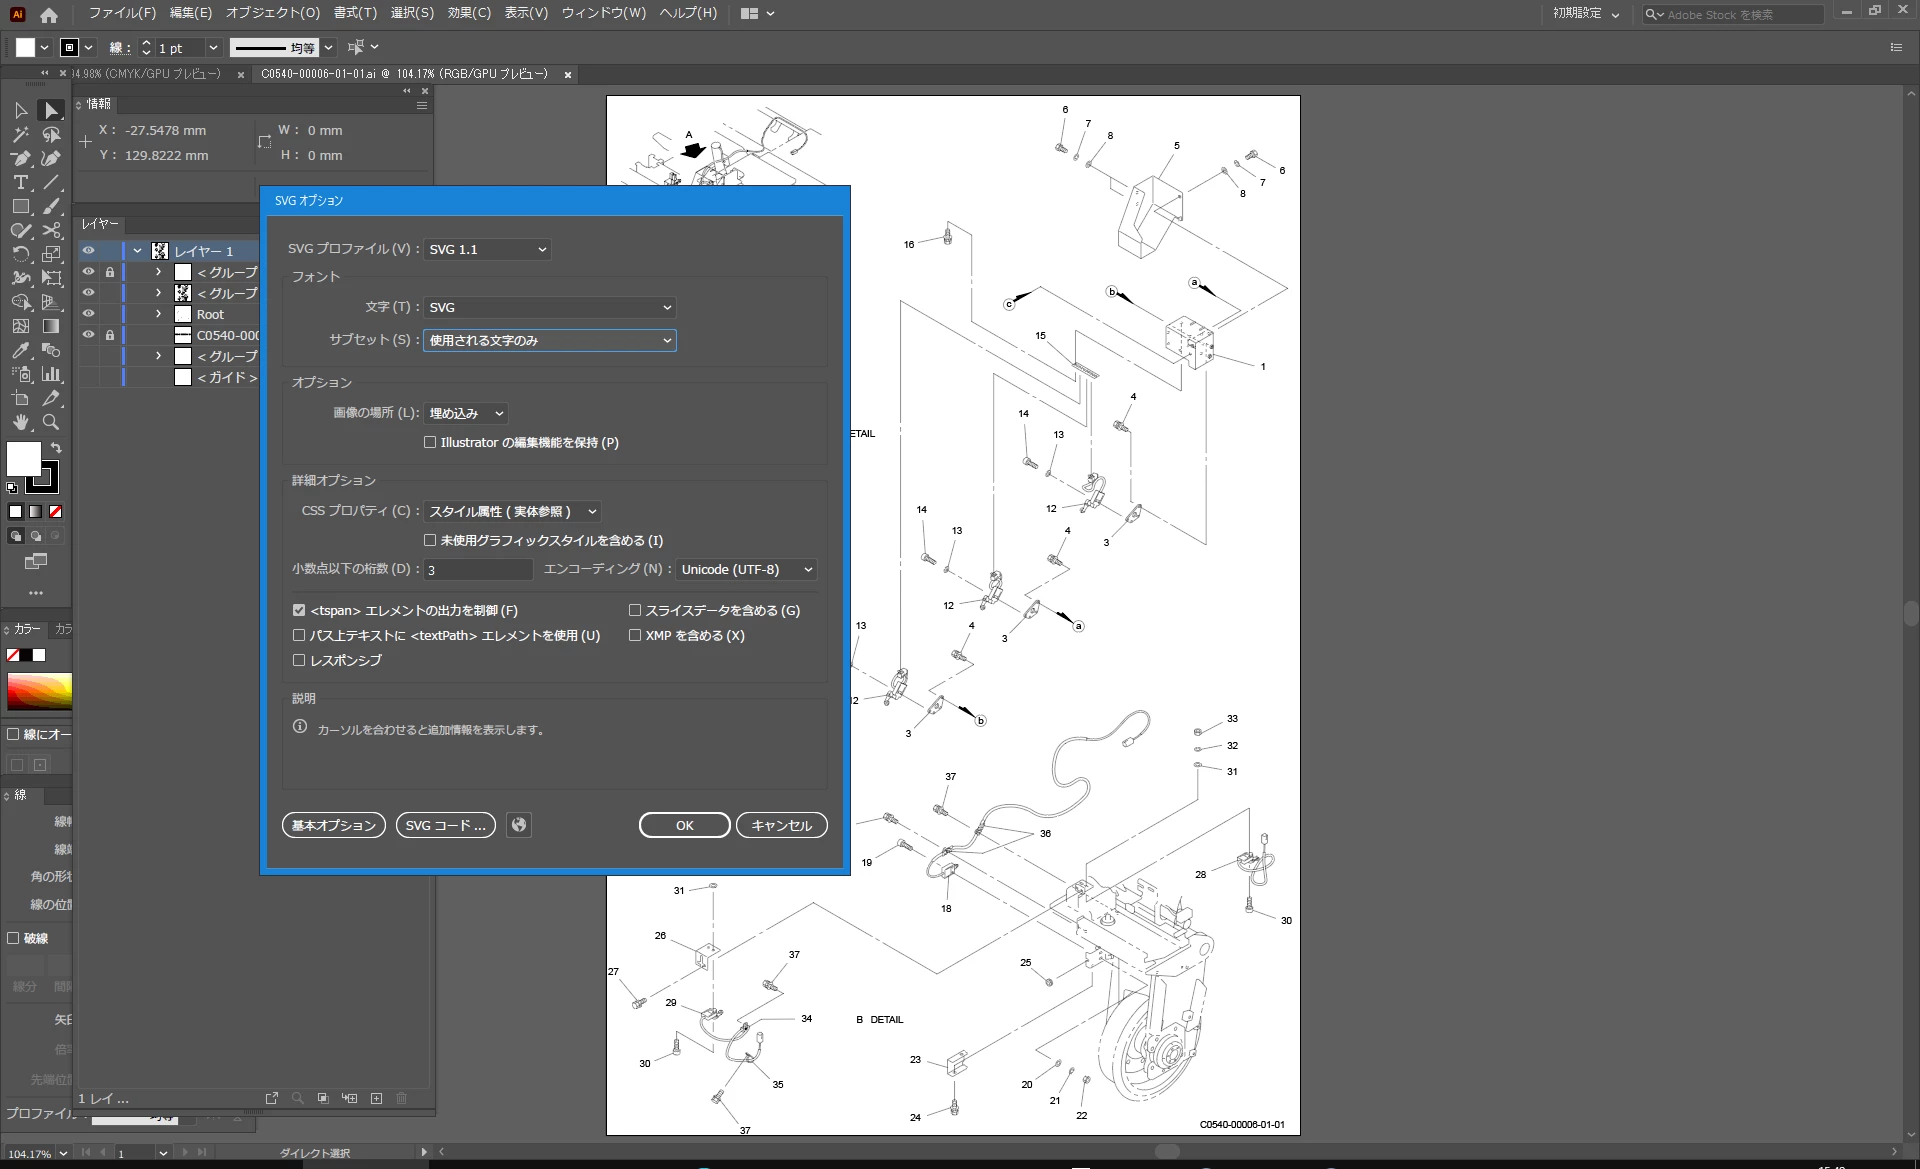1920x1169 pixels.
Task: Enable Preserve Illustrator editing capabilities checkbox
Action: coord(430,442)
